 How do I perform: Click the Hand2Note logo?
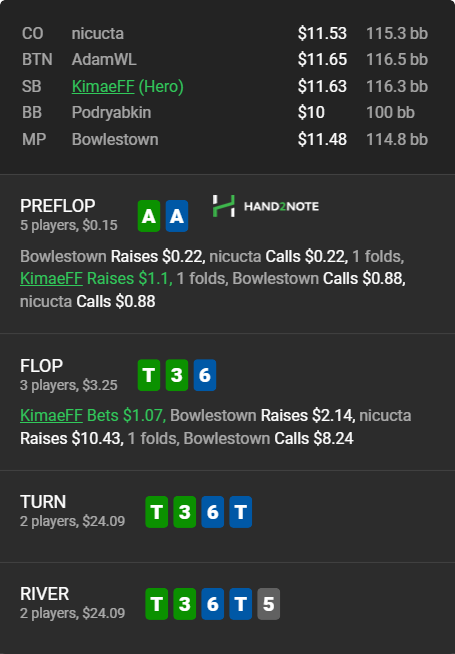click(266, 206)
